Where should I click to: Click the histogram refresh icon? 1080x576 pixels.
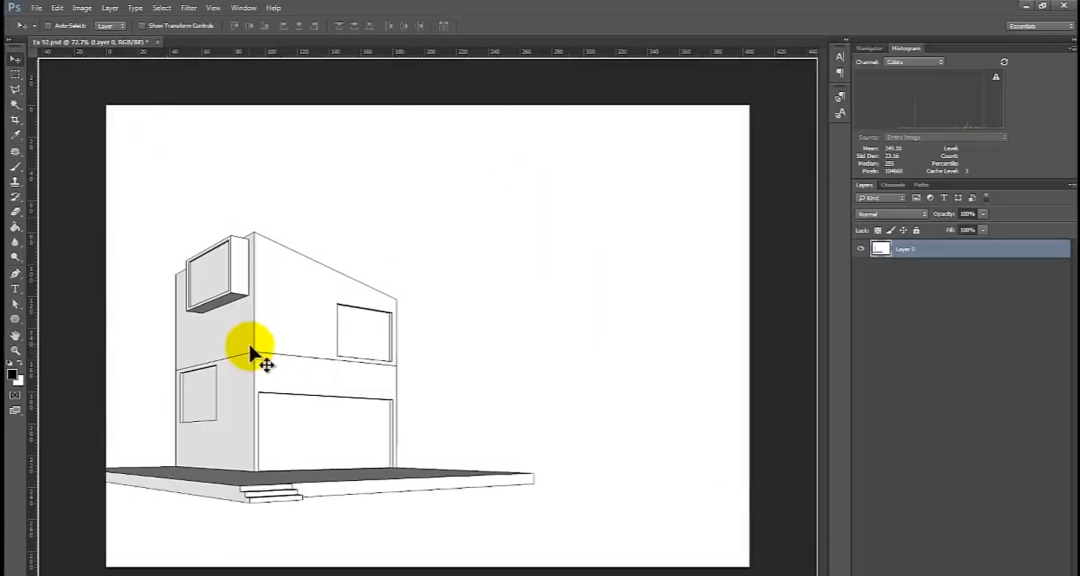[1004, 62]
